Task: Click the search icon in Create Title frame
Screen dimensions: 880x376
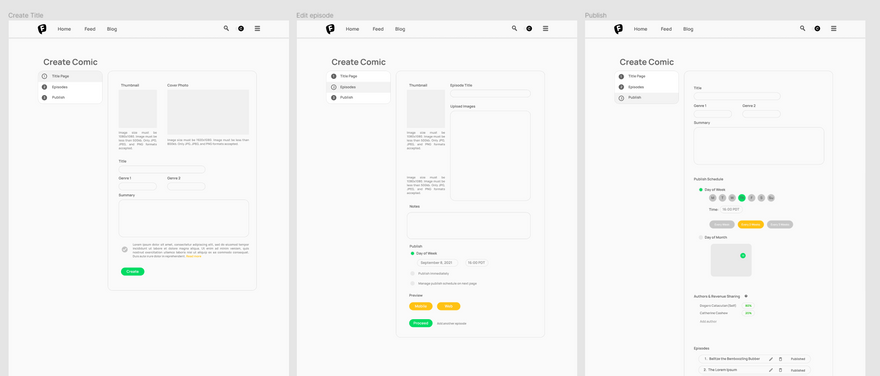Action: pyautogui.click(x=226, y=28)
